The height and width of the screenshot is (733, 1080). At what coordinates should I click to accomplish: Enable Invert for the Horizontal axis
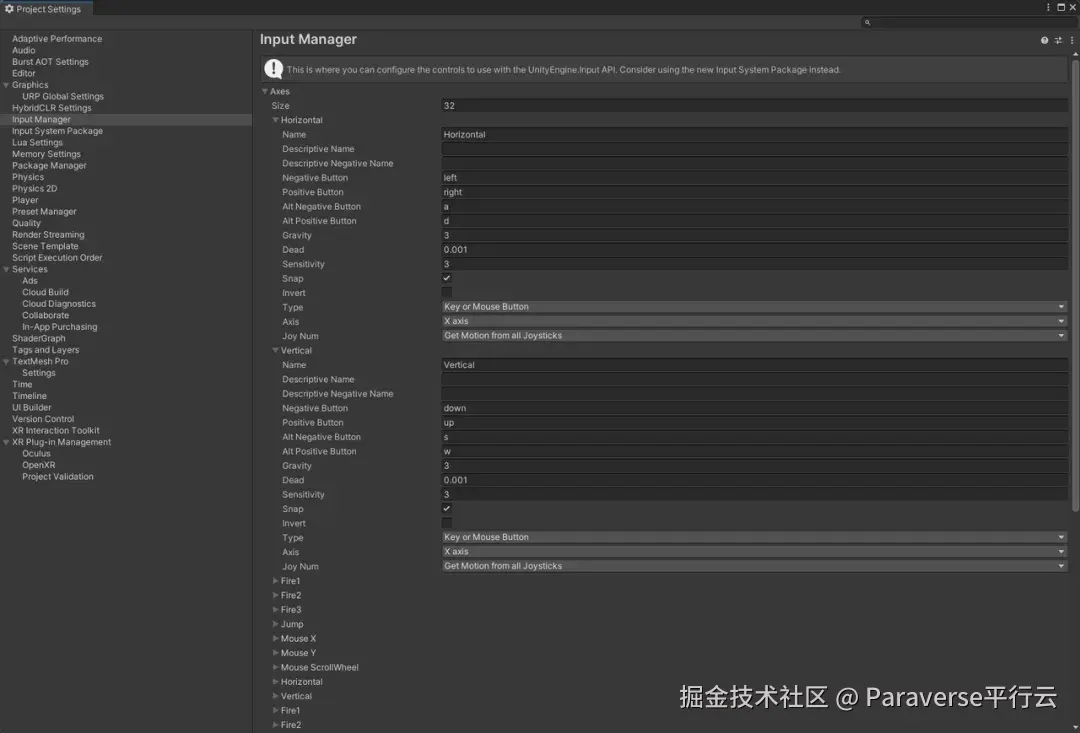pyautogui.click(x=447, y=293)
